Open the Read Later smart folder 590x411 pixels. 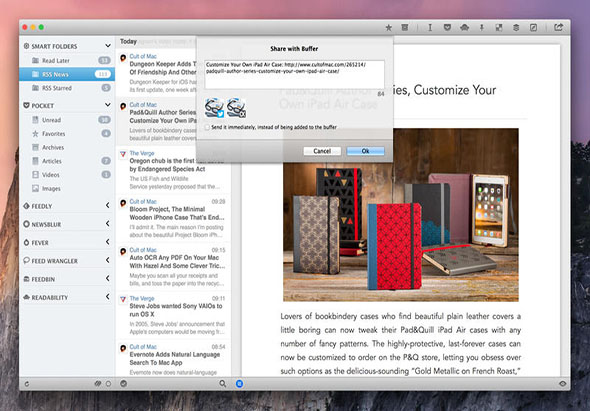point(67,61)
